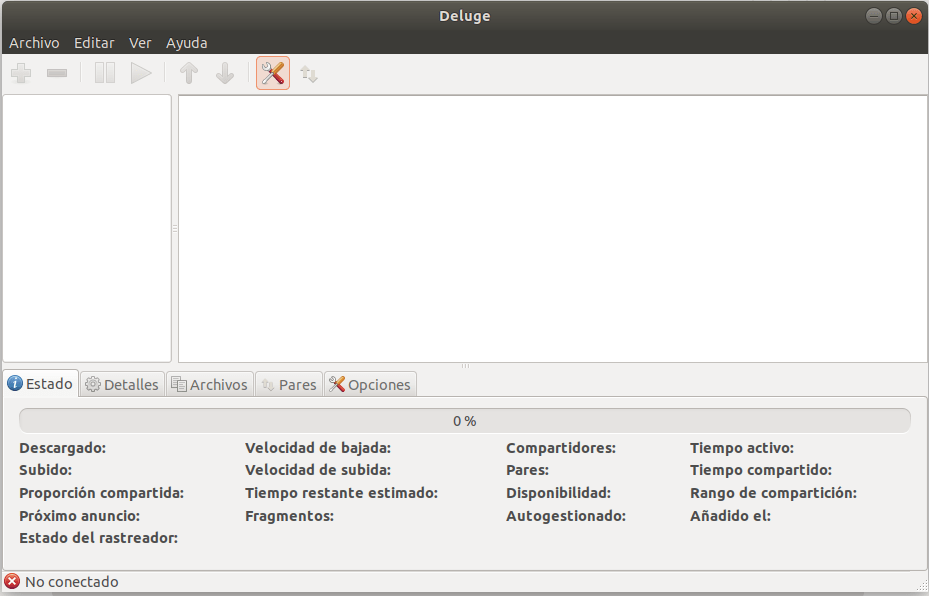Image resolution: width=929 pixels, height=596 pixels.
Task: Click the Remove torrent minus icon
Action: click(57, 73)
